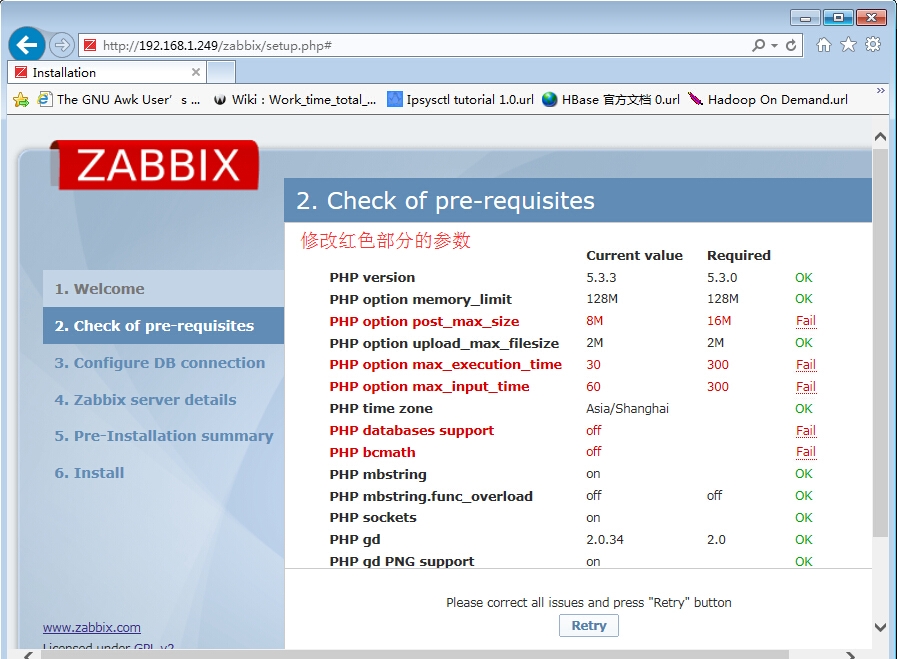Viewport: 898px width, 659px height.
Task: Open Favorites star icon
Action: point(848,45)
